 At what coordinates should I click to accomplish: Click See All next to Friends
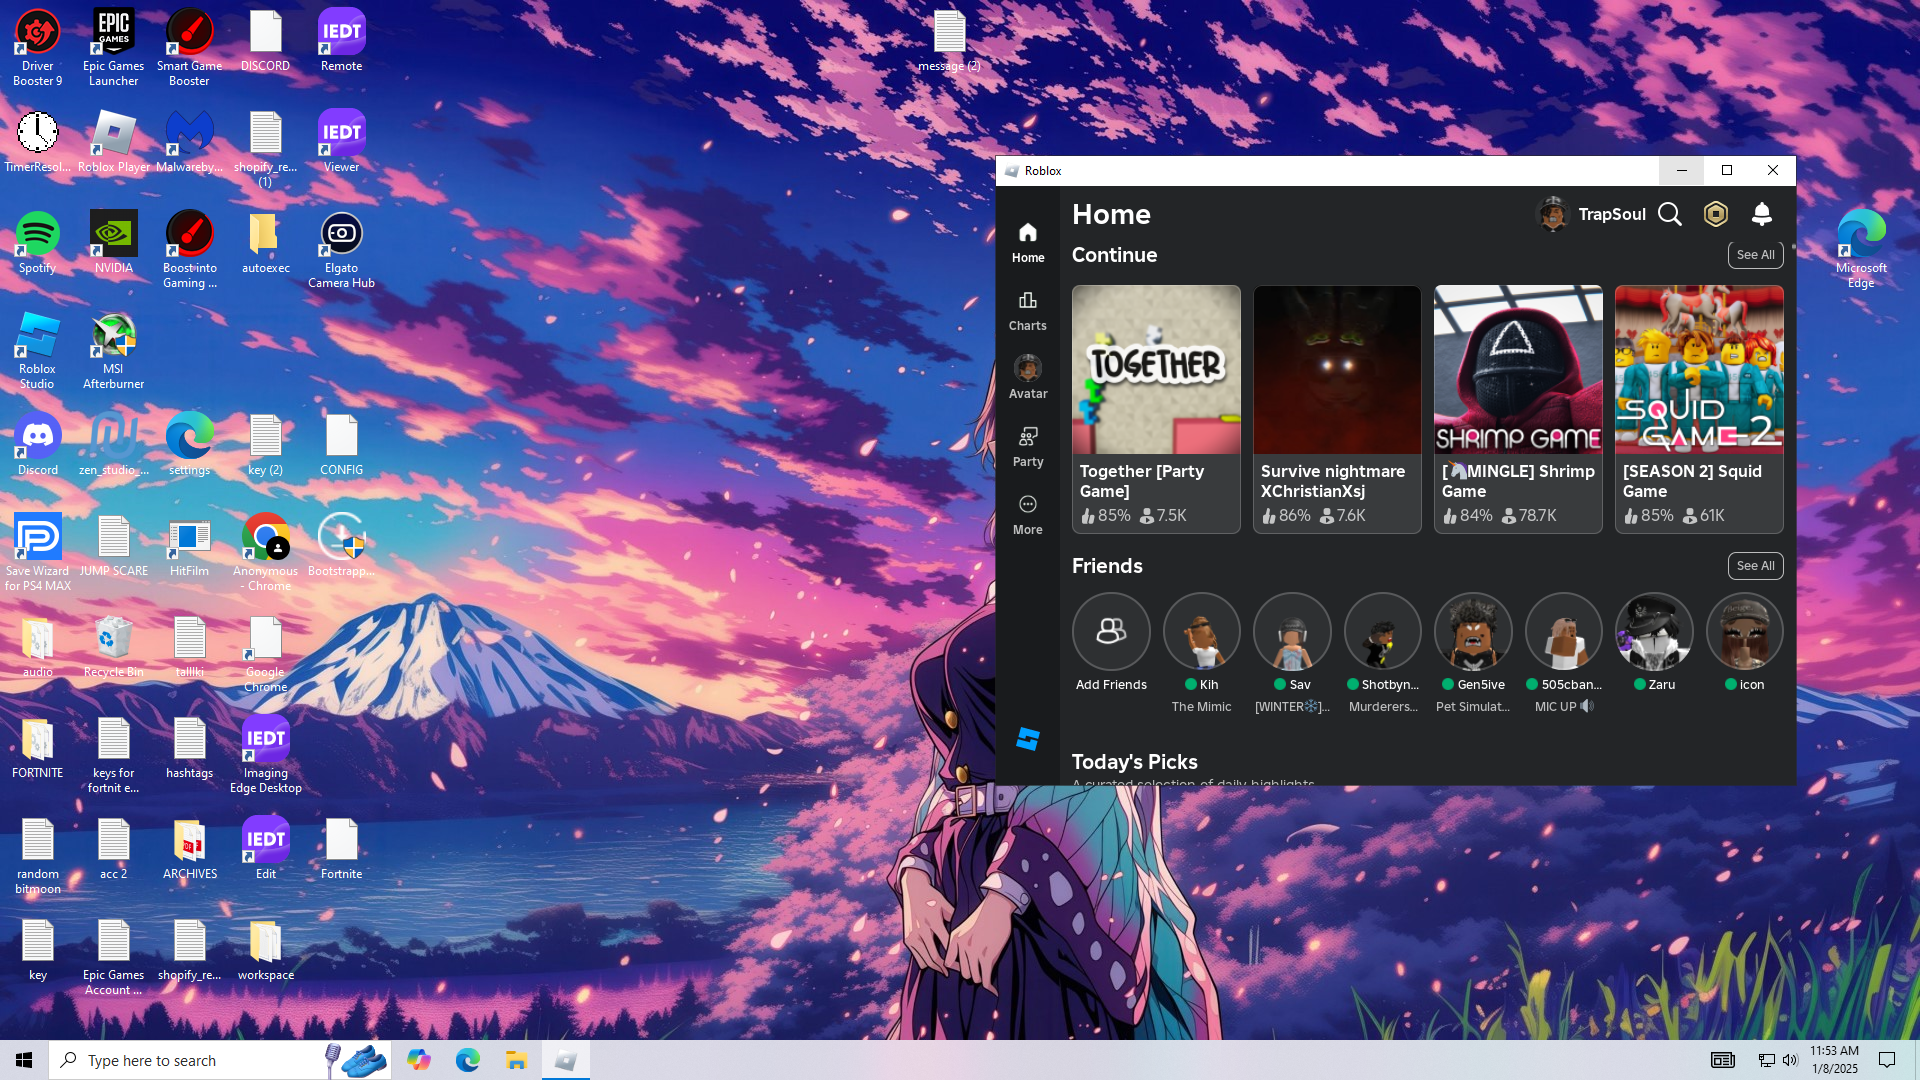pos(1755,566)
